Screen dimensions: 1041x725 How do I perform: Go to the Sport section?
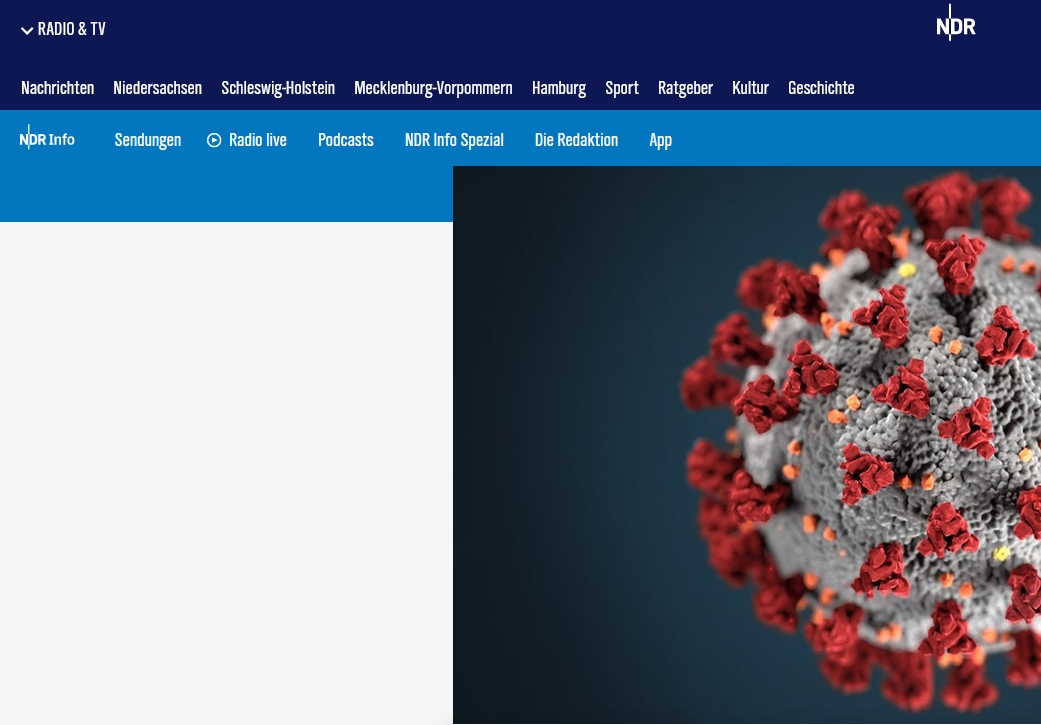tap(622, 88)
